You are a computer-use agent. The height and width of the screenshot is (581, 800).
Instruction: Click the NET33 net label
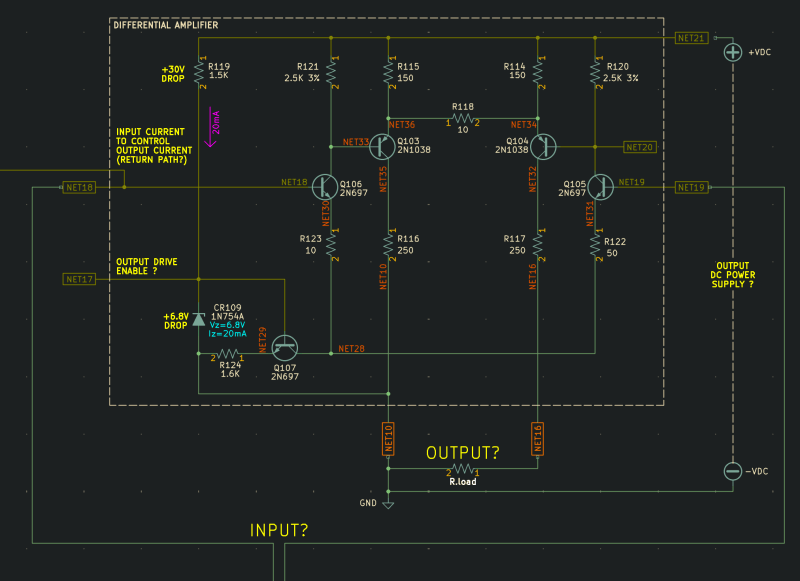coord(356,142)
